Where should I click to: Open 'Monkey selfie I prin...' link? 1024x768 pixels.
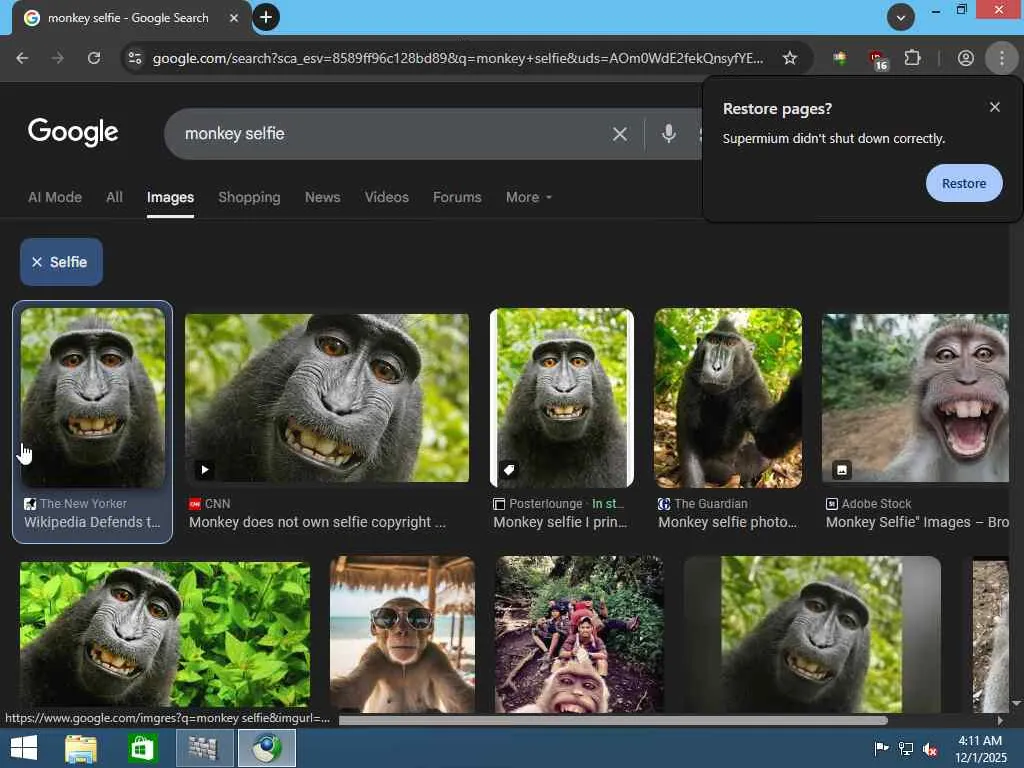tap(560, 522)
